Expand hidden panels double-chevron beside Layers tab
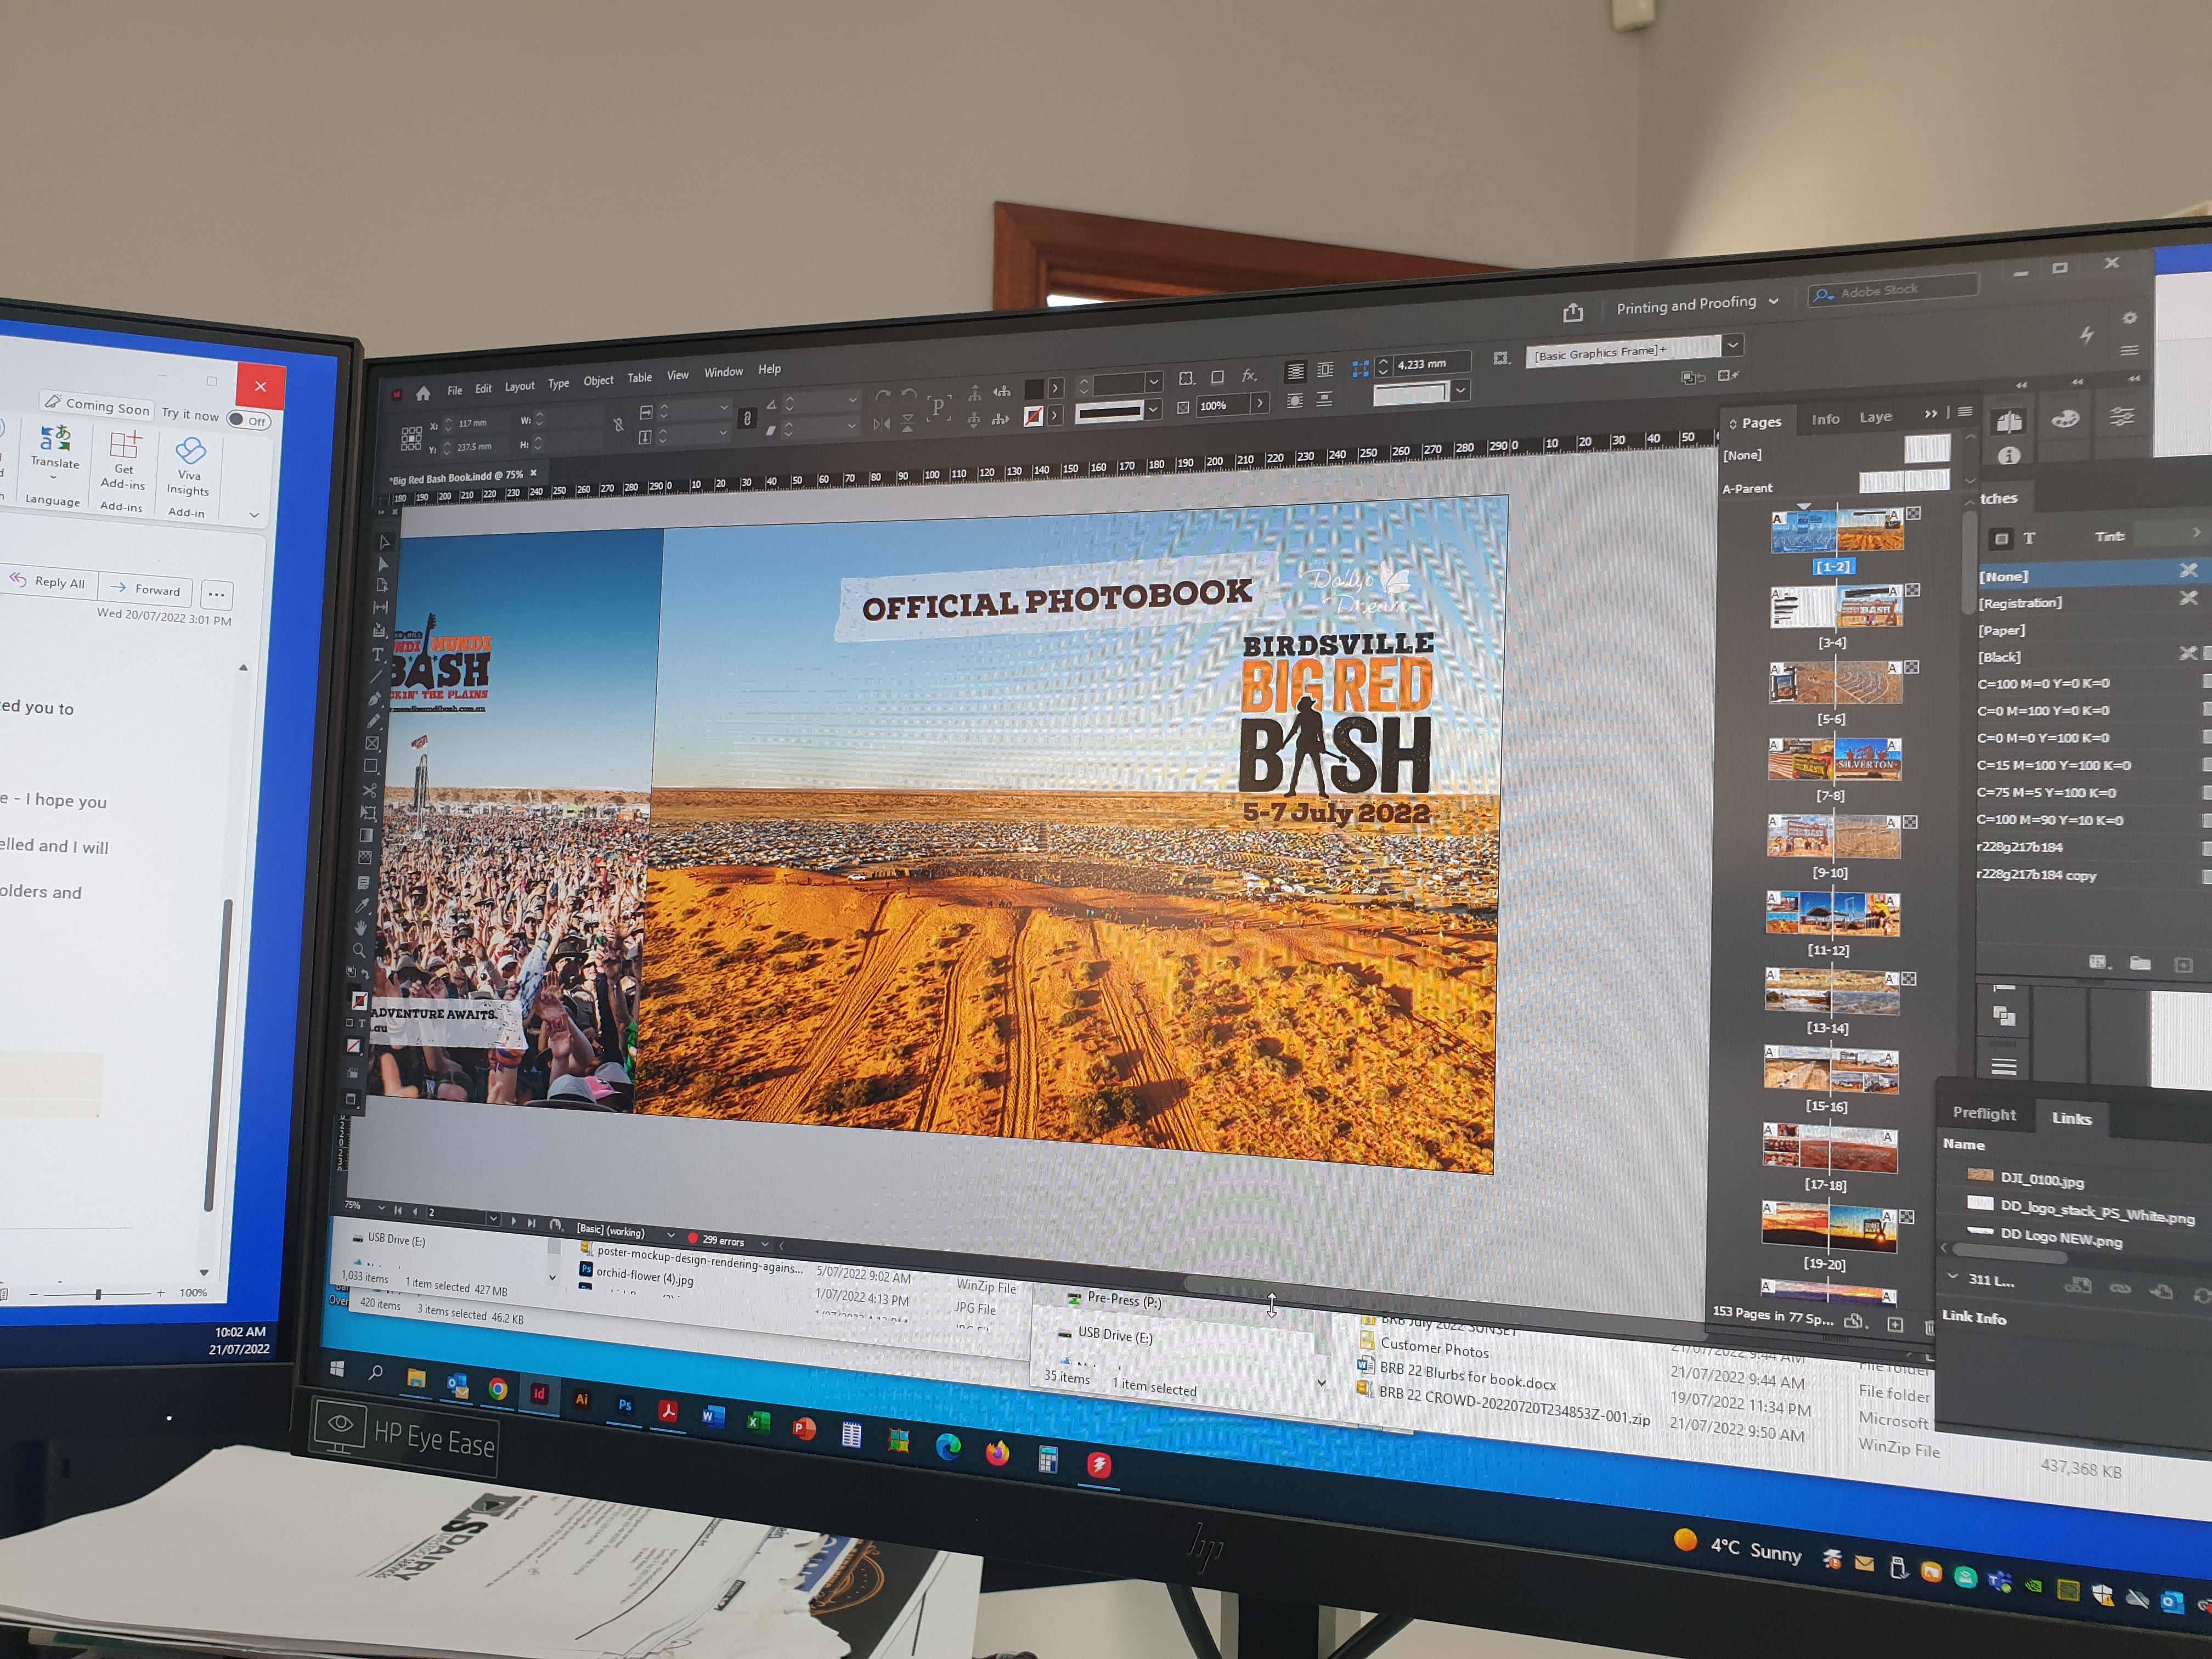 coord(1930,413)
